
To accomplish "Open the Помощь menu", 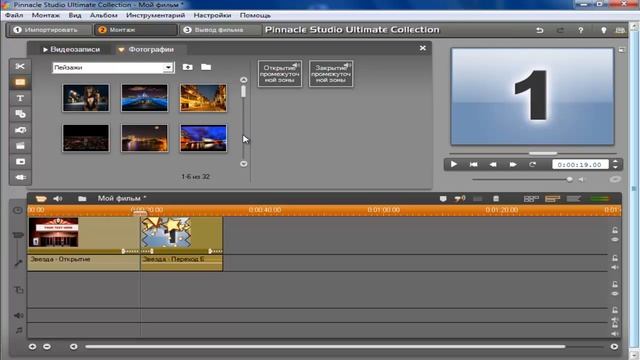I will (x=255, y=15).
